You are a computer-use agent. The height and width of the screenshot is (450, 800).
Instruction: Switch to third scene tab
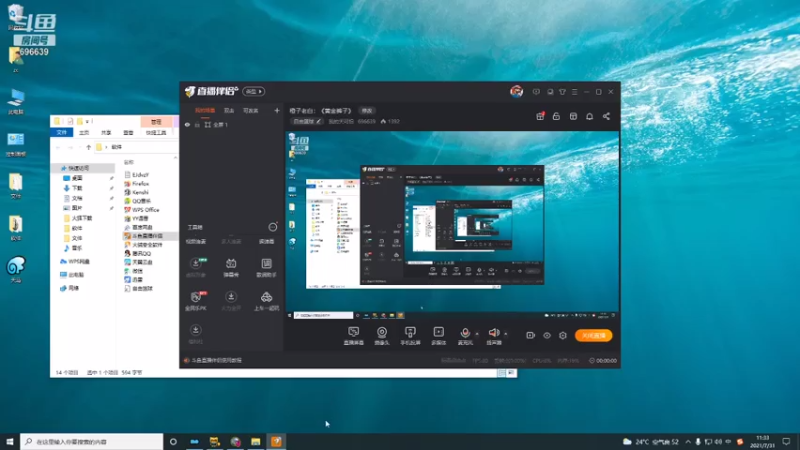pyautogui.click(x=251, y=110)
